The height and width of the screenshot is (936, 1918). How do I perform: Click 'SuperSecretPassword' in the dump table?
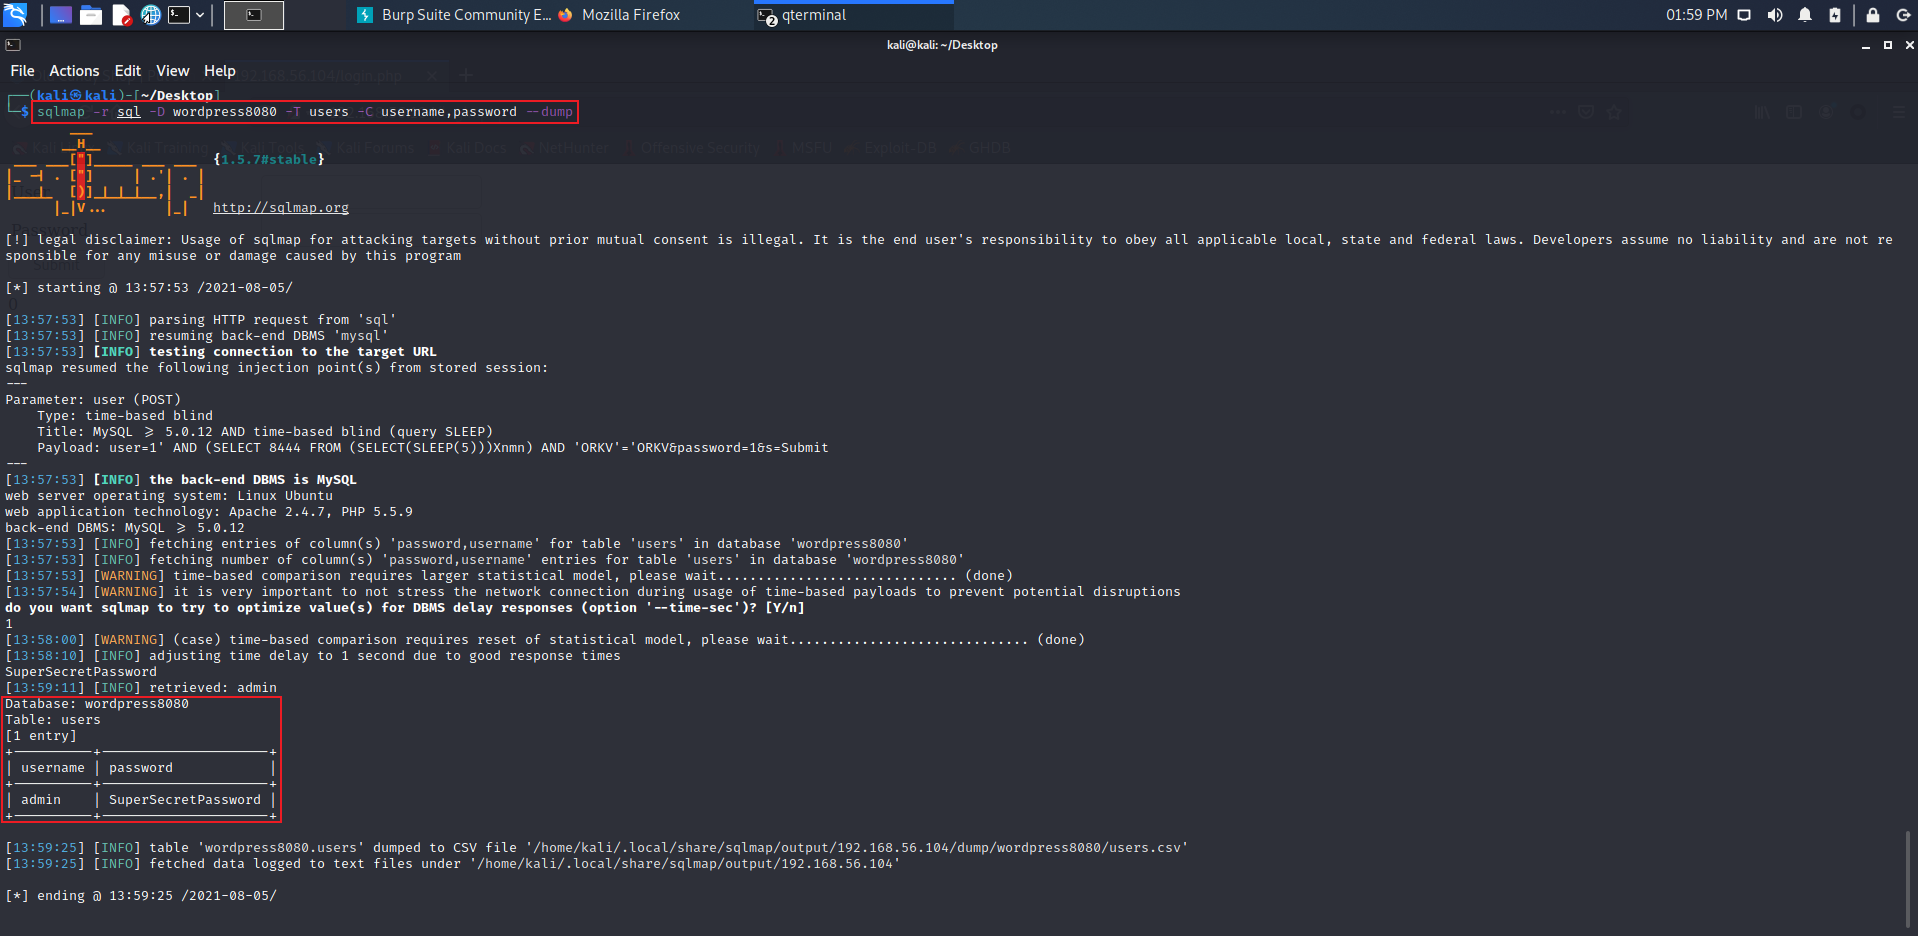tap(185, 800)
